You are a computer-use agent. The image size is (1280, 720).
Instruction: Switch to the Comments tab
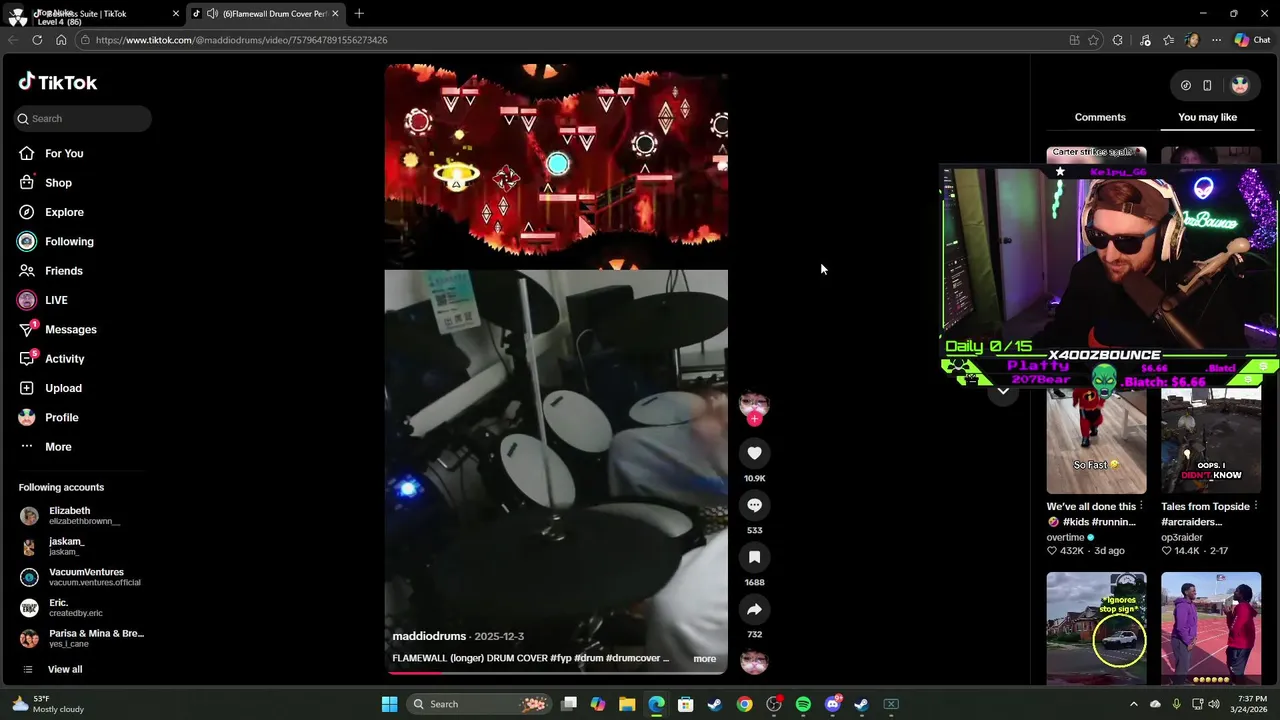pyautogui.click(x=1100, y=117)
